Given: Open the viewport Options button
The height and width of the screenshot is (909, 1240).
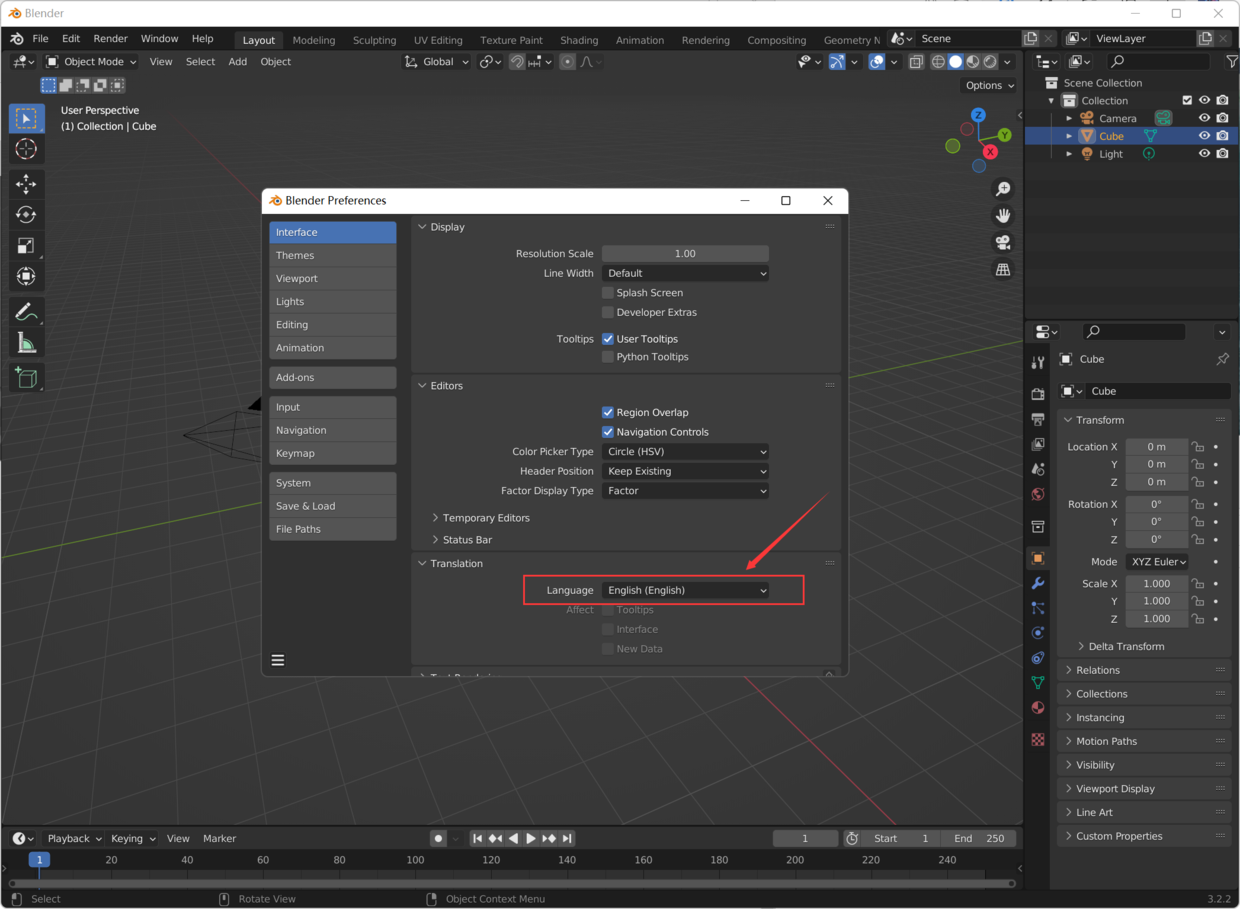Looking at the screenshot, I should [x=989, y=86].
